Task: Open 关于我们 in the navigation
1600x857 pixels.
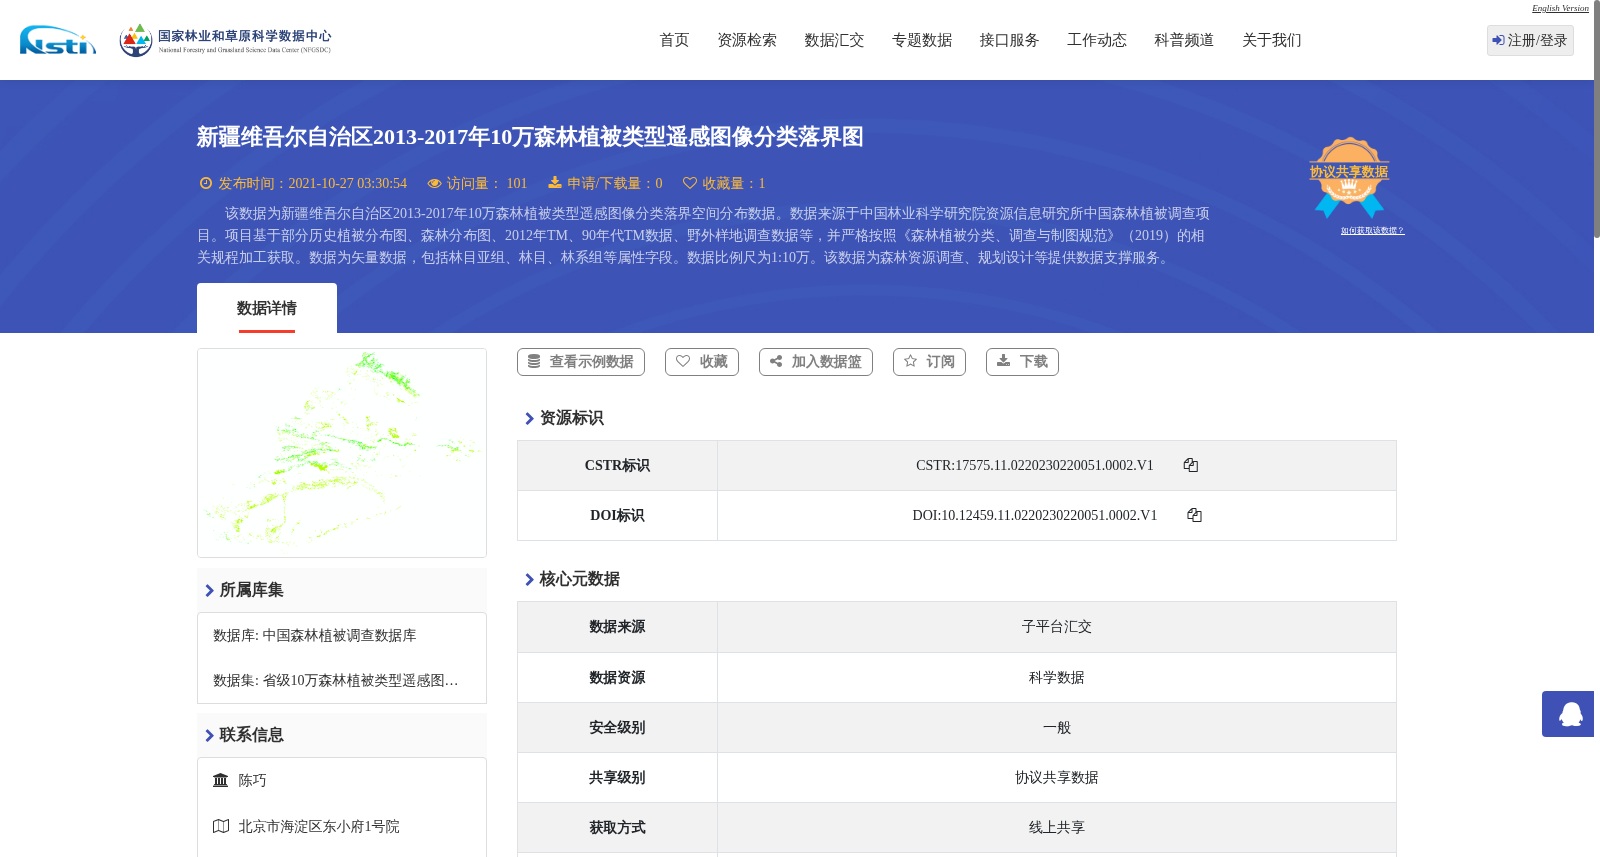Action: (x=1272, y=40)
